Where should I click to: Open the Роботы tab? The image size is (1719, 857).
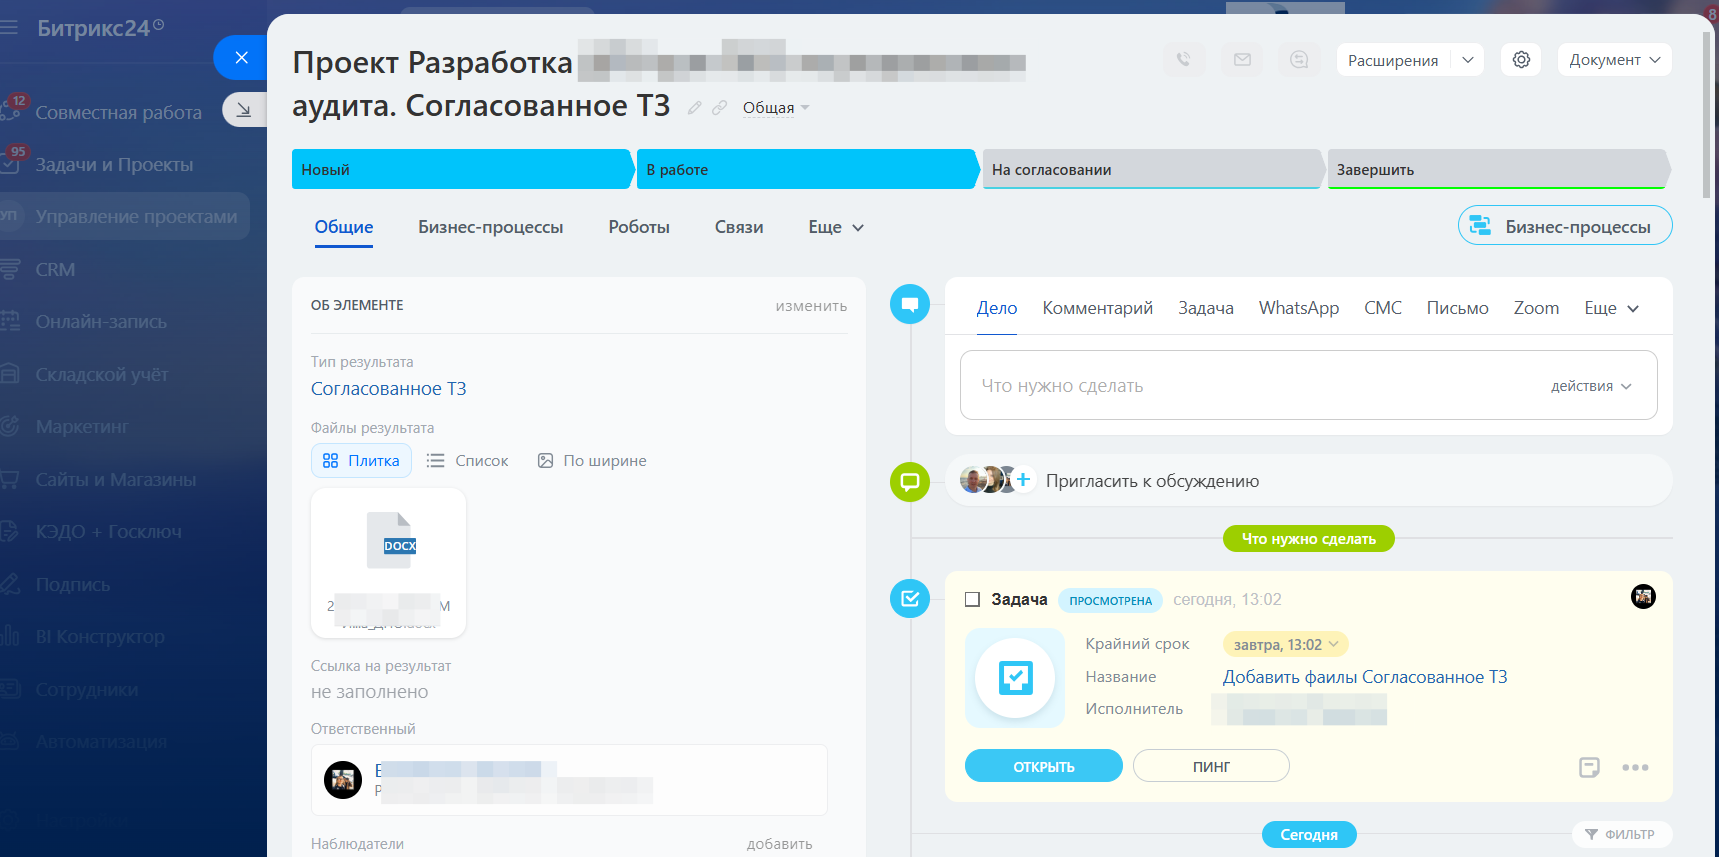pos(639,227)
